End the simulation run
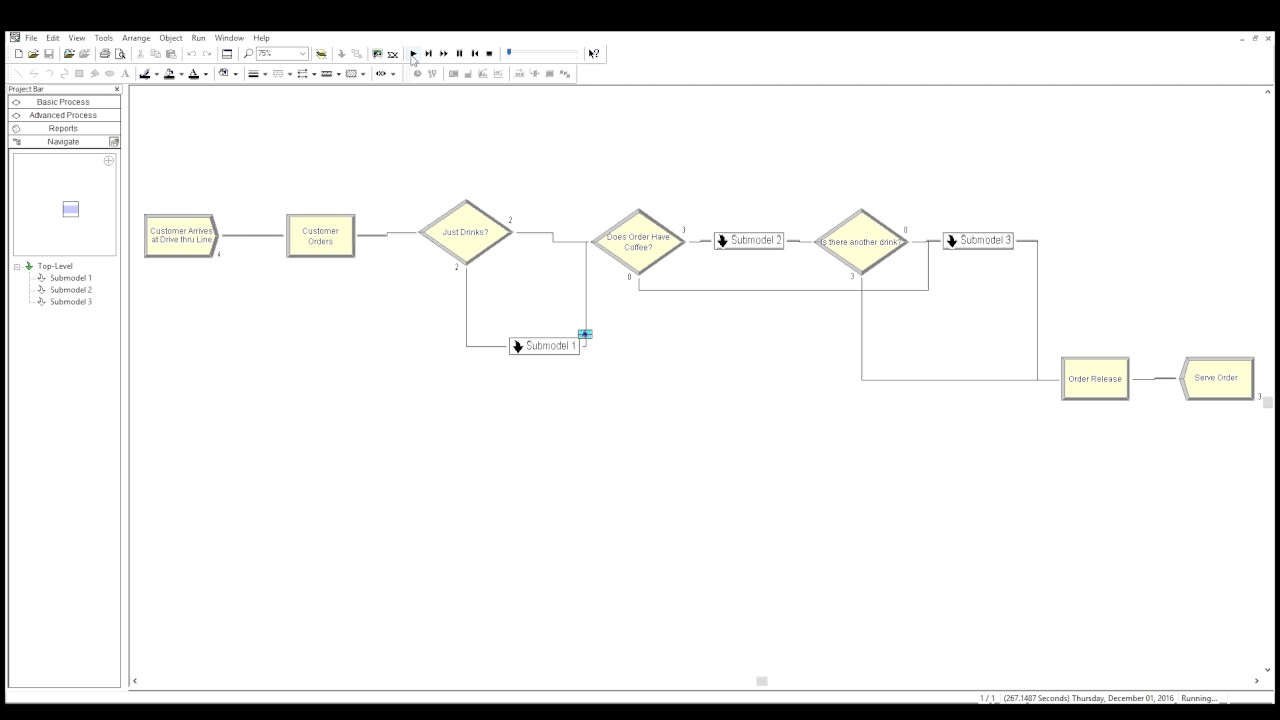Viewport: 1280px width, 720px height. coord(489,54)
